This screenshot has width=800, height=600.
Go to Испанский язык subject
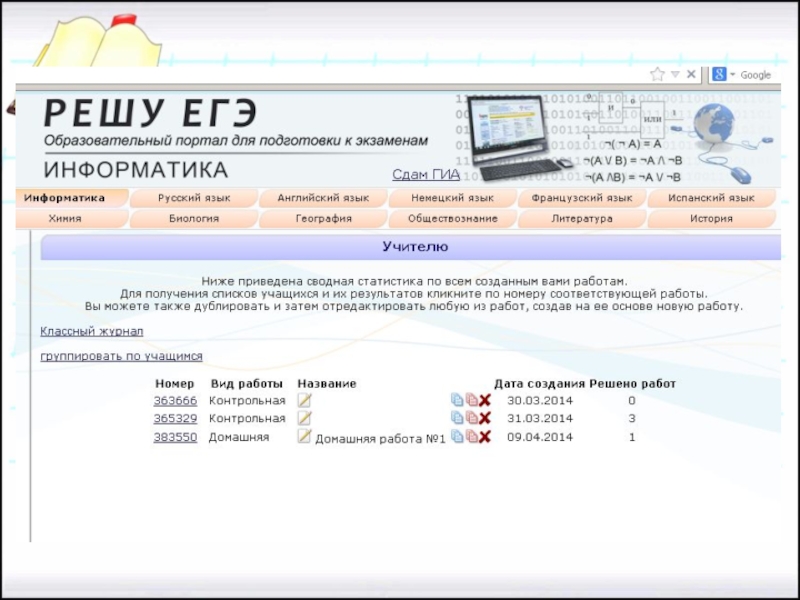pos(711,198)
